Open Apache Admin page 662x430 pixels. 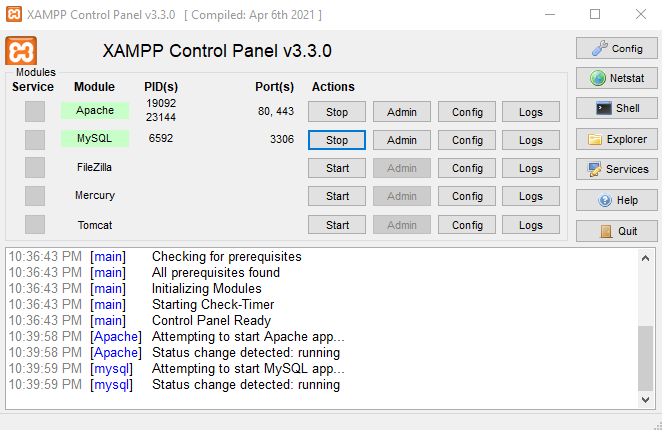point(402,112)
